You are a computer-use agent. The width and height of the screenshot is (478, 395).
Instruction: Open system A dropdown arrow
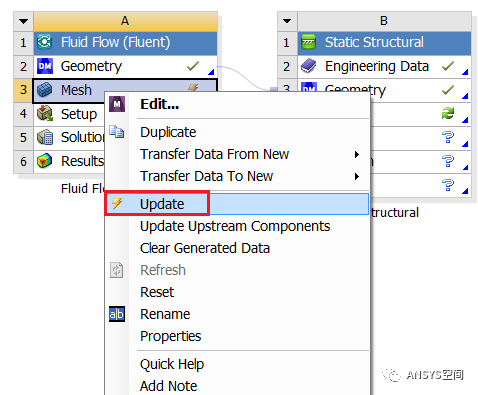23,21
